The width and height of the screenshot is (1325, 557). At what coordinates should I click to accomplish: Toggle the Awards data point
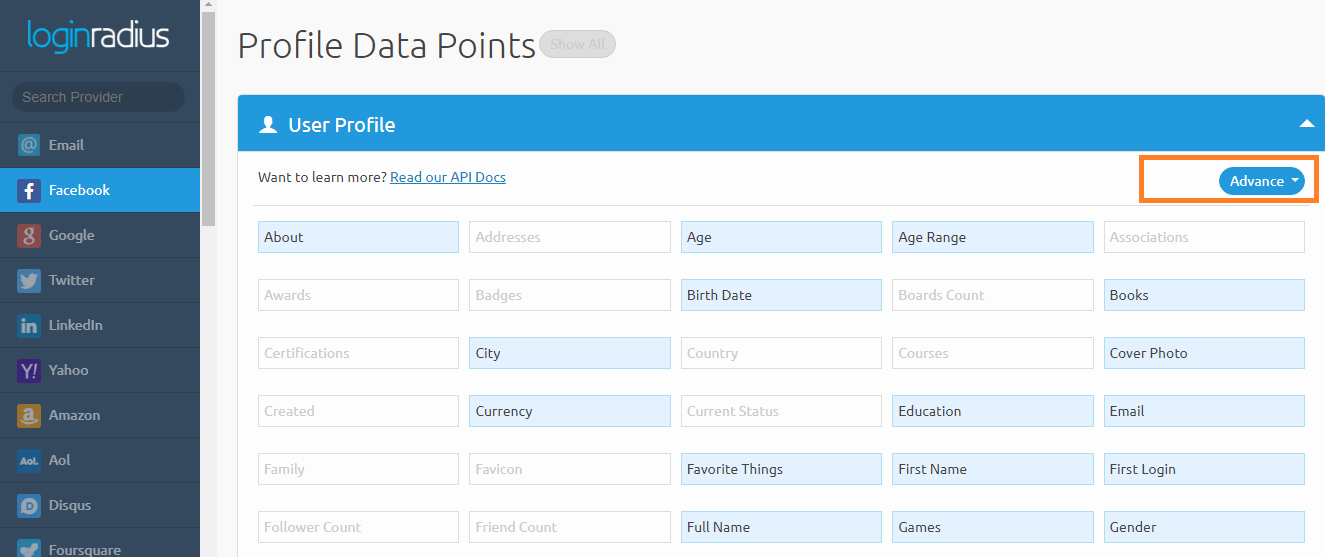pos(358,295)
